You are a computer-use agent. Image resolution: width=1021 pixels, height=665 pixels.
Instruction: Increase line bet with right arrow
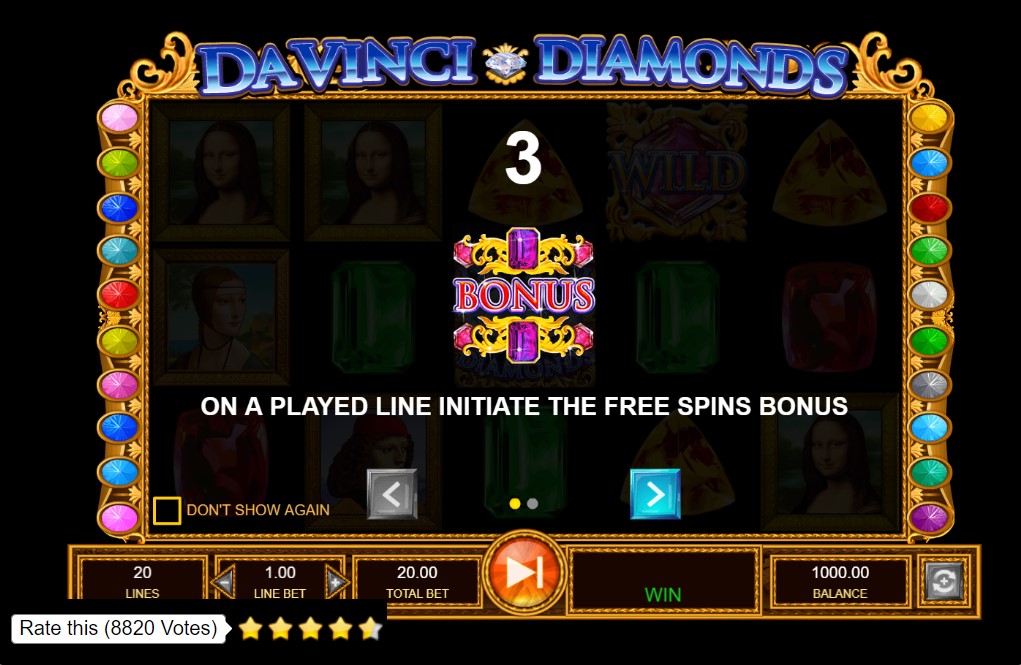337,582
